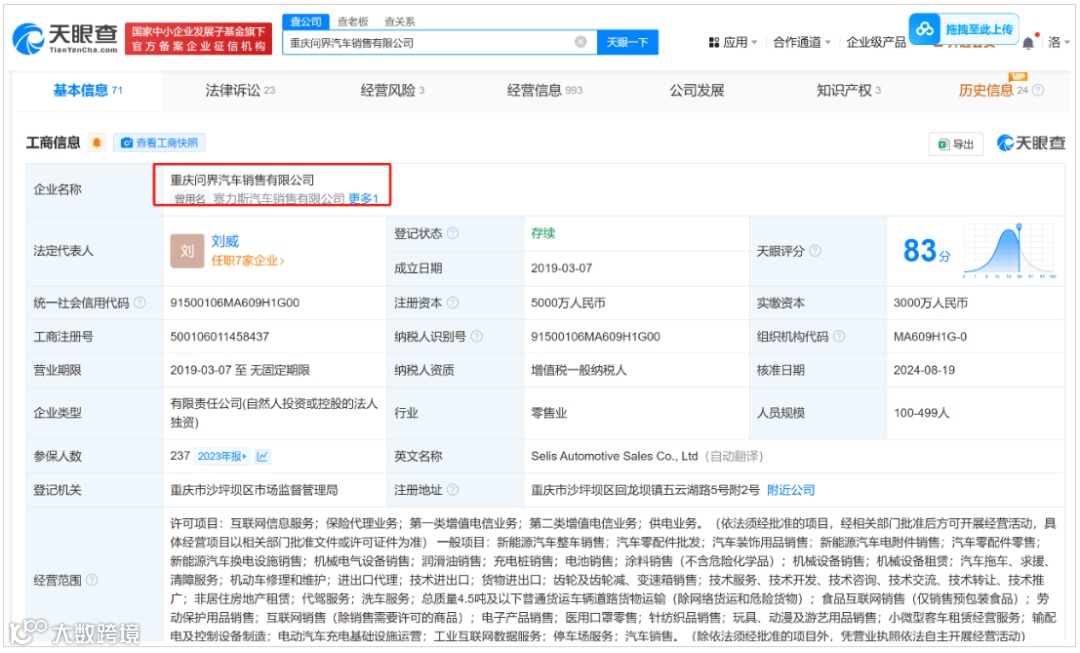
Task: Open 任职7家企业 link
Action: (x=247, y=260)
